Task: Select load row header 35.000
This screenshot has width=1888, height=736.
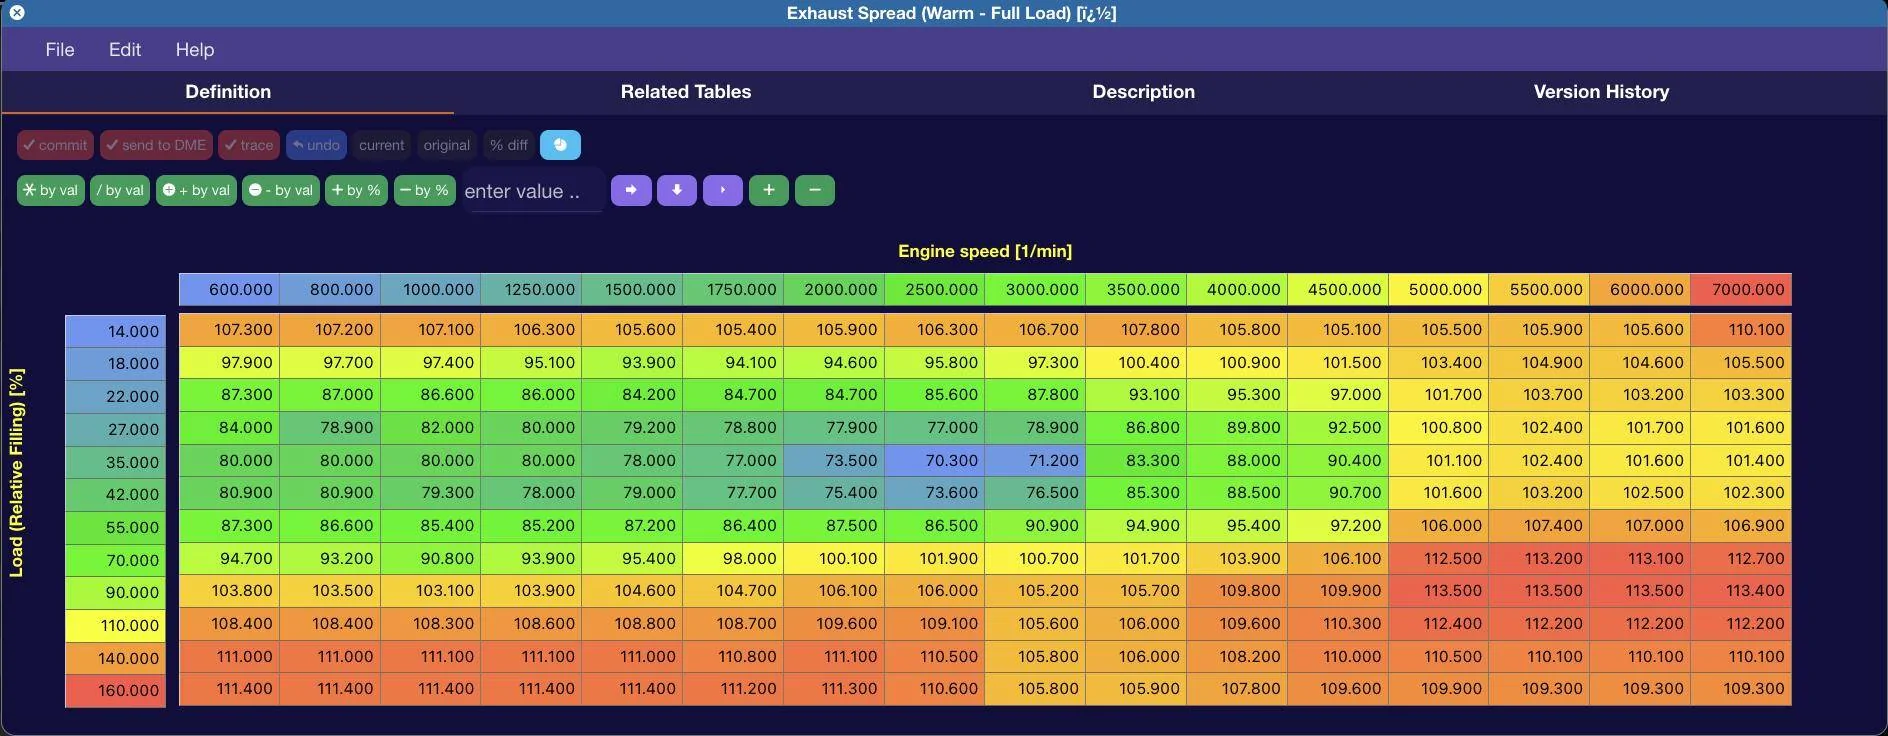Action: pos(115,462)
